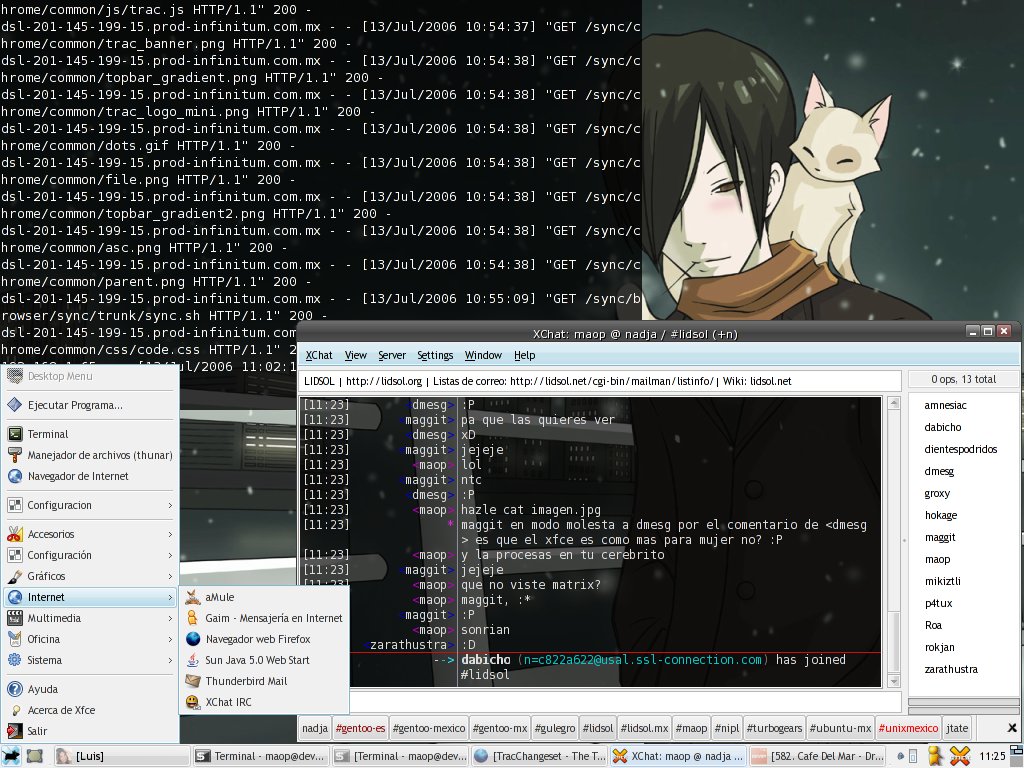This screenshot has height=768, width=1024.
Task: Open 582. Cafe Del Mar player from taskbar
Action: [818, 756]
